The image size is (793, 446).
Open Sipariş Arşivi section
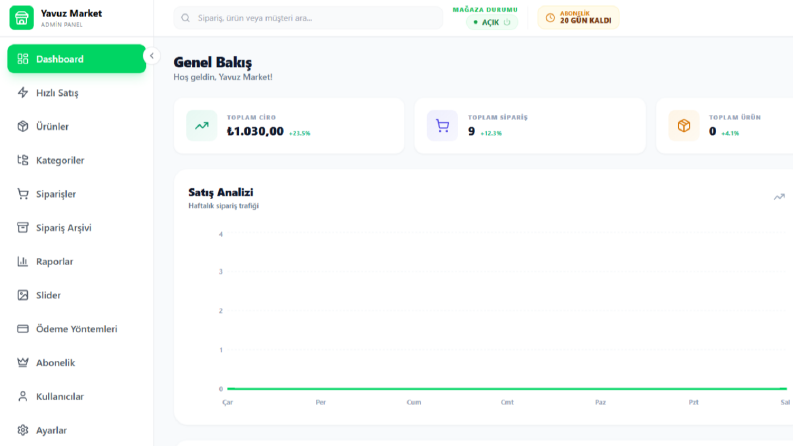pyautogui.click(x=76, y=228)
